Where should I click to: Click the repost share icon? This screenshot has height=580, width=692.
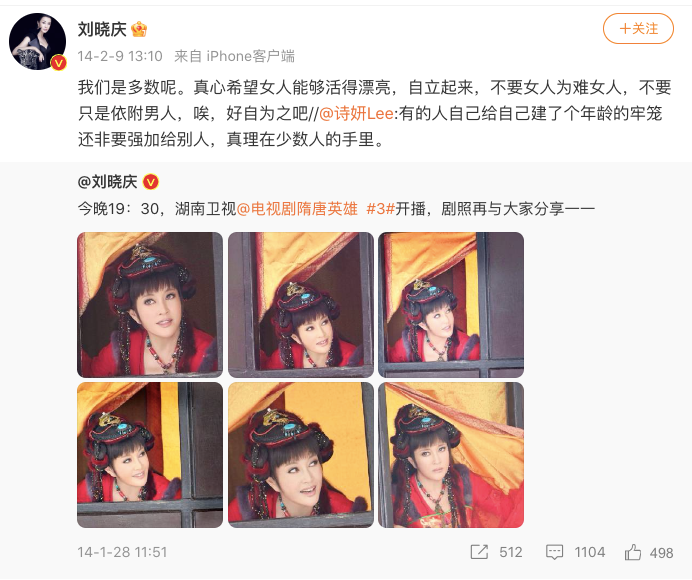(x=479, y=552)
